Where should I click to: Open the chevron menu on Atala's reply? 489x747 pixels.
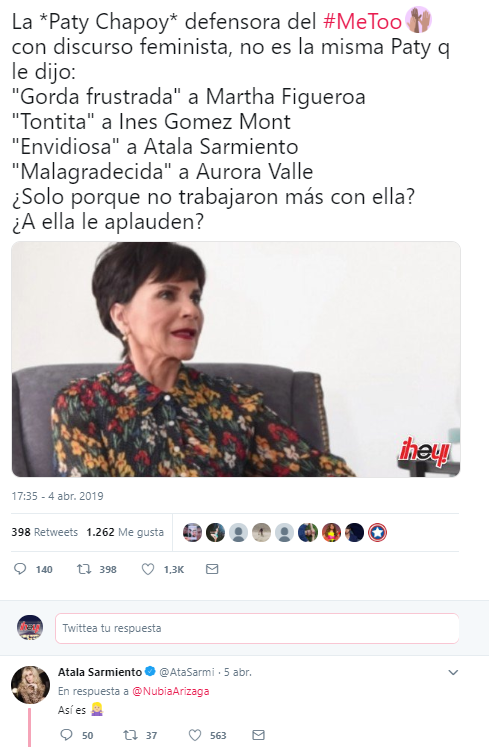click(453, 672)
